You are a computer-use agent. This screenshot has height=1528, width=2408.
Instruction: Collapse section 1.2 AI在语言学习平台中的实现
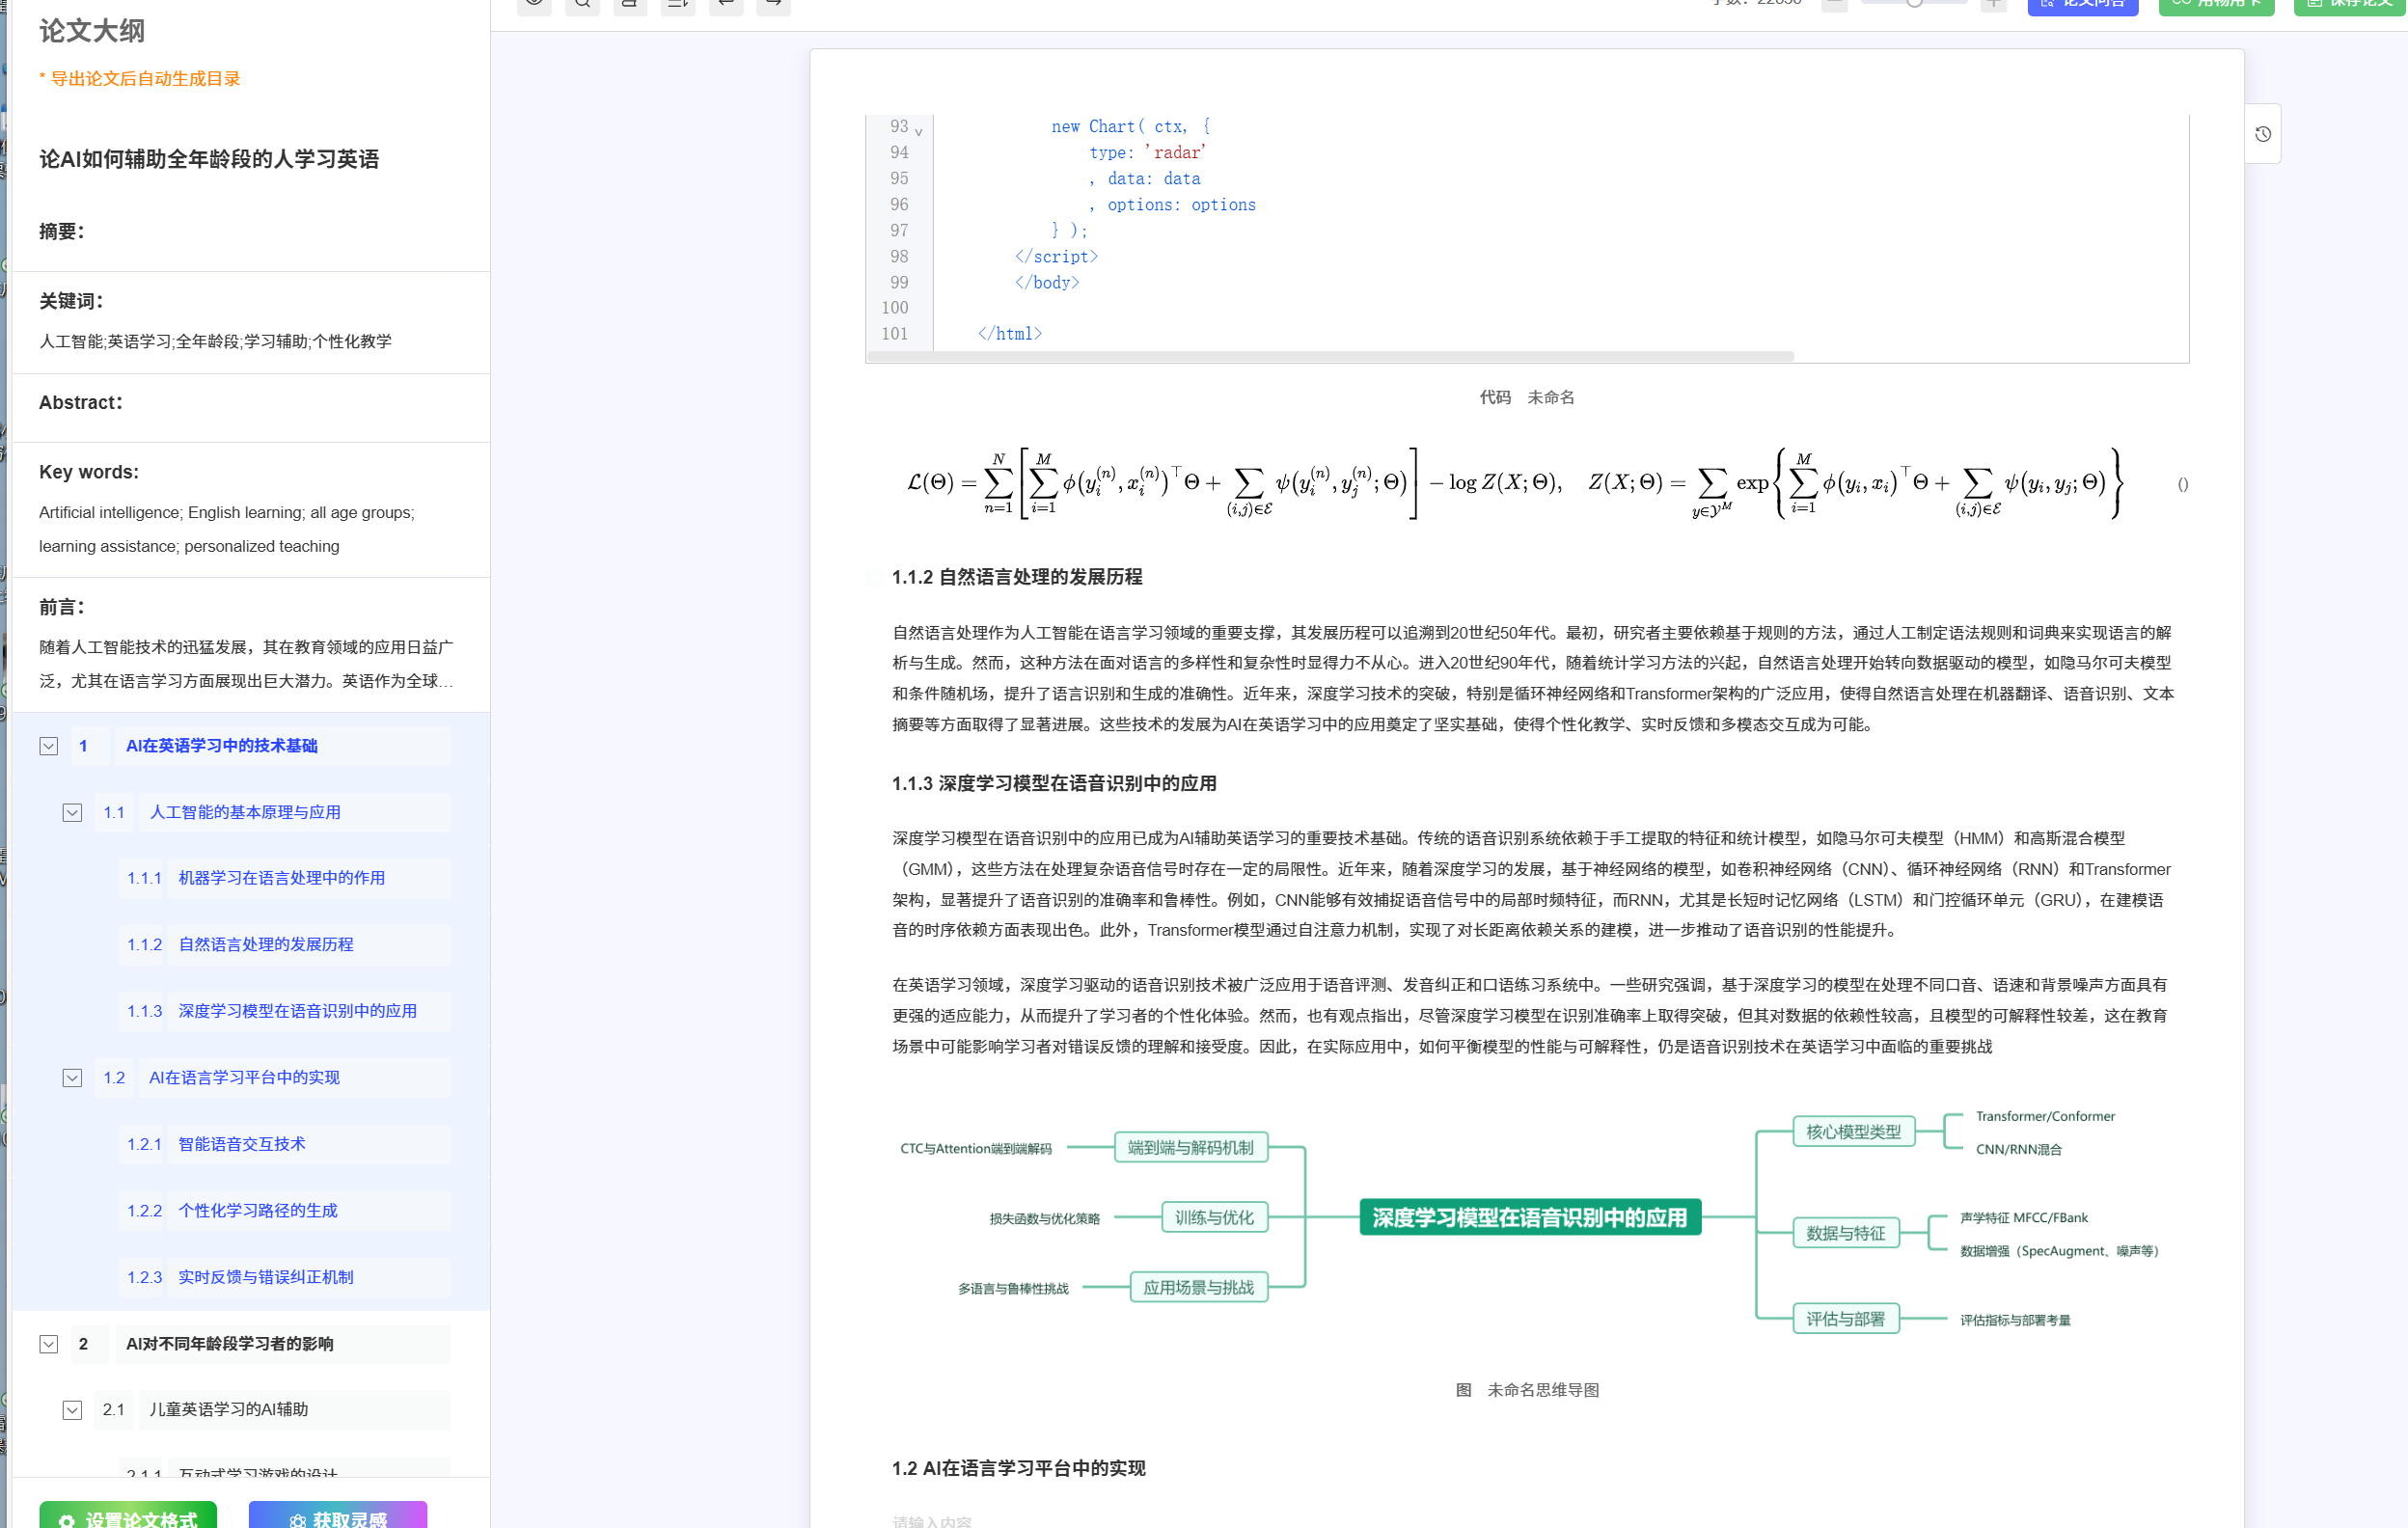[x=72, y=1077]
